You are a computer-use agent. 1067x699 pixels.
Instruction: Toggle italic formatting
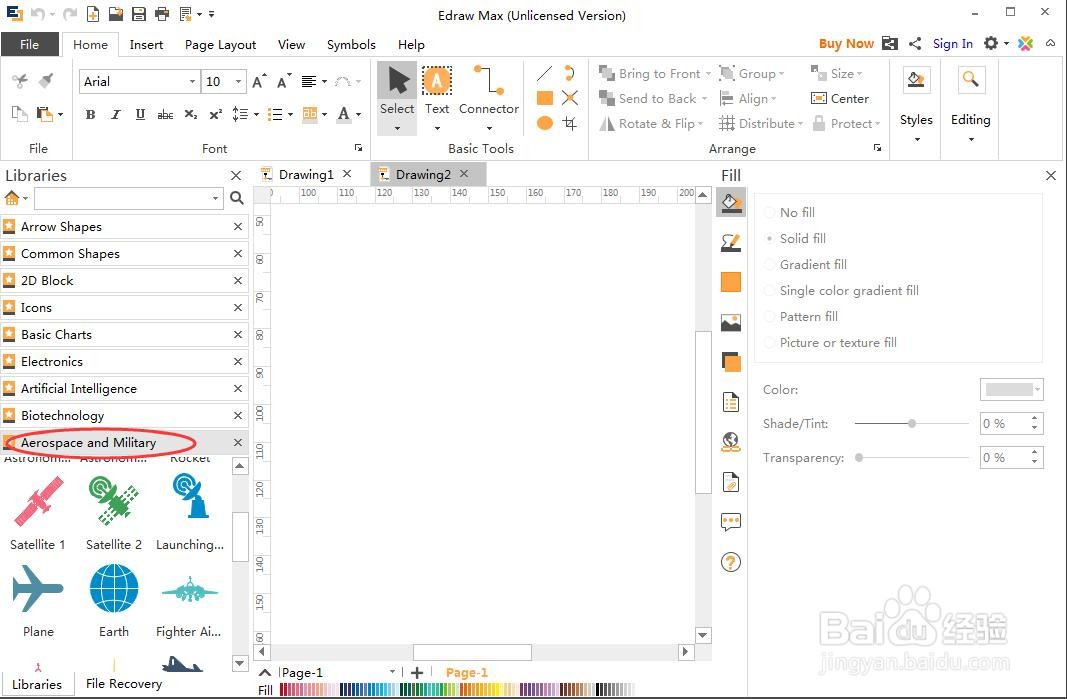116,114
